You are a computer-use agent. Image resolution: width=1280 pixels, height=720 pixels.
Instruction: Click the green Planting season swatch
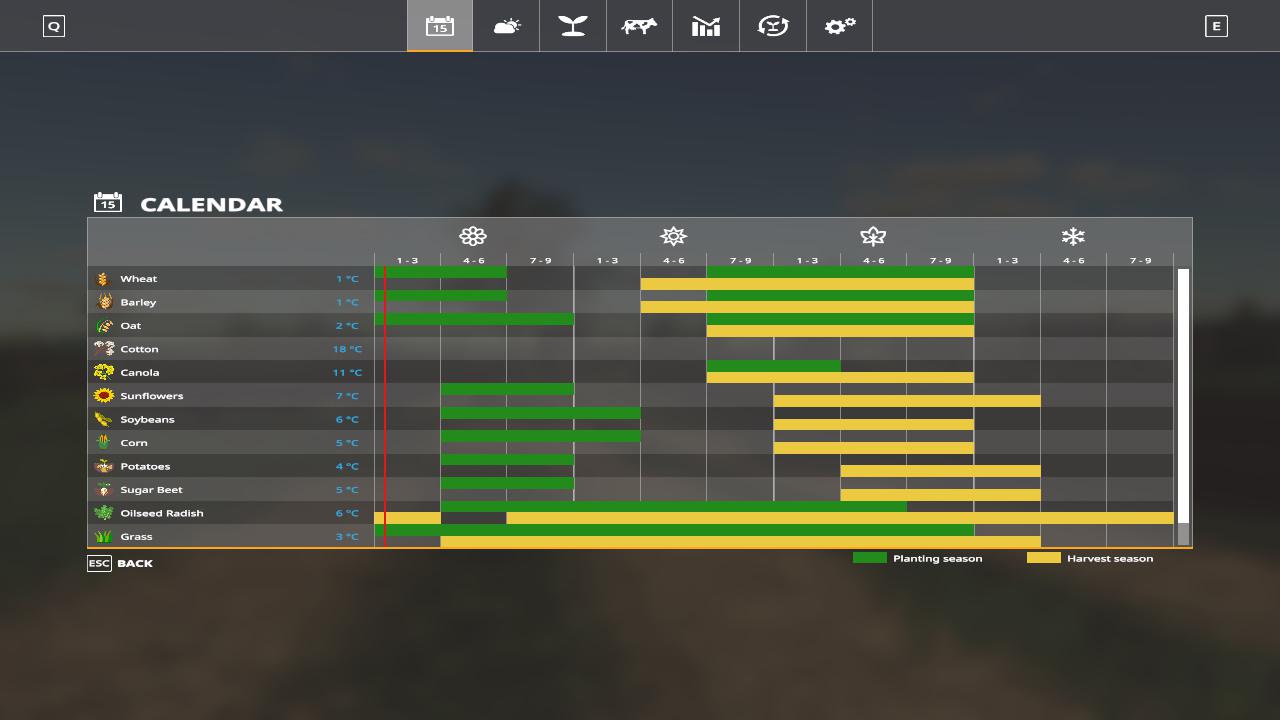[x=869, y=558]
